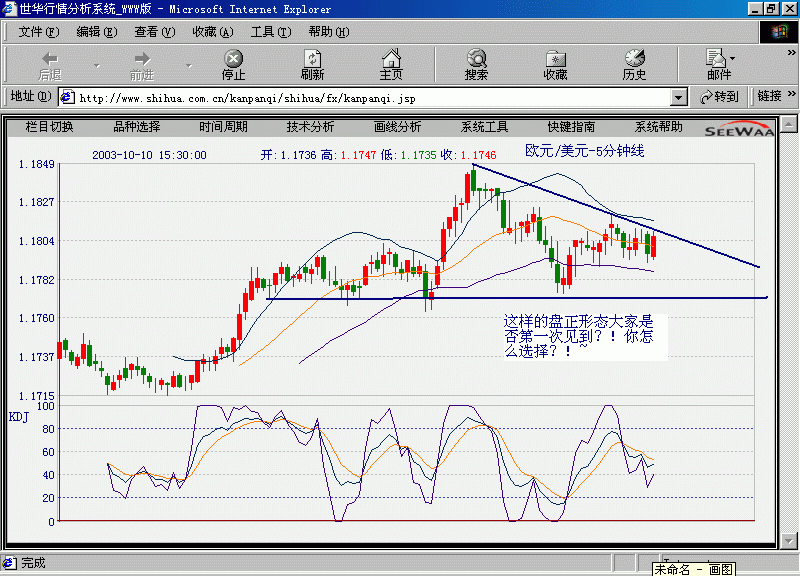Open the History (历史) icon
Viewport: 800px width, 576px height.
click(x=634, y=65)
